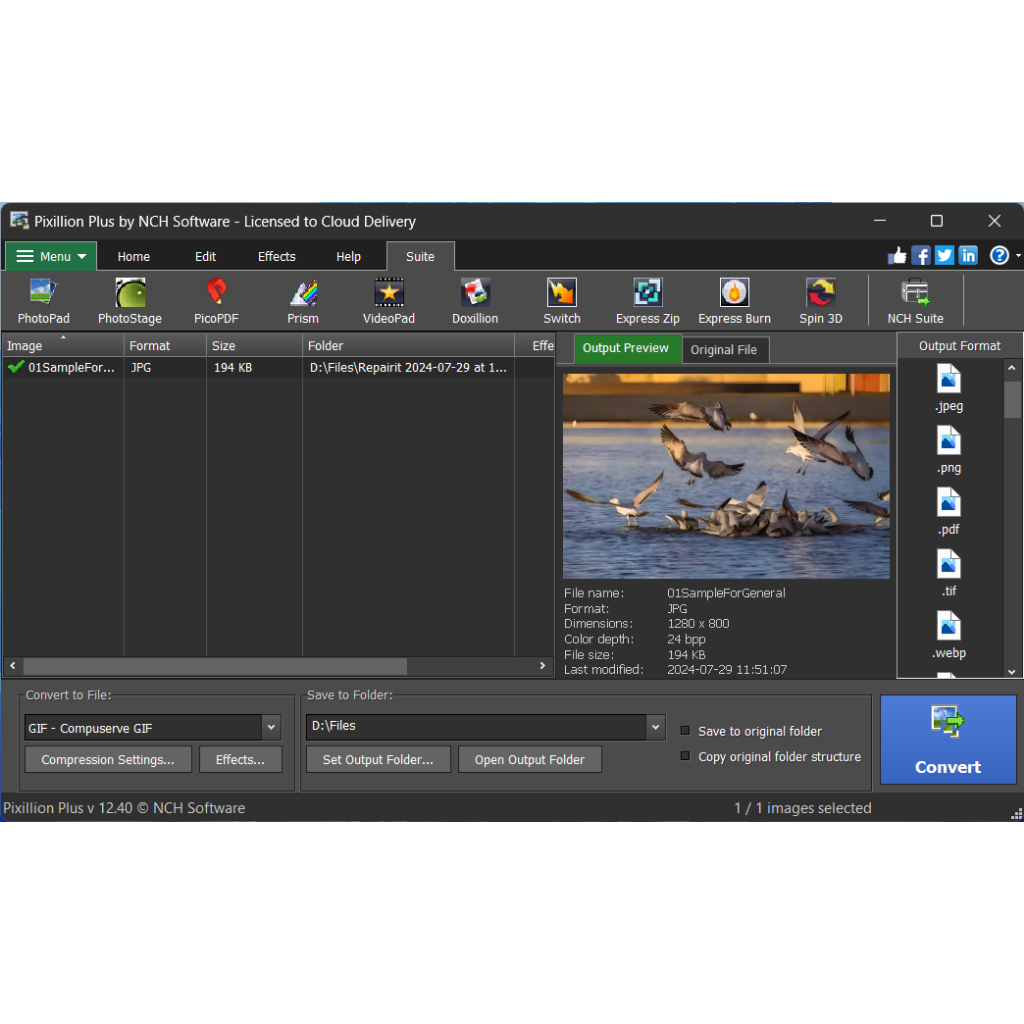Pick the .webp output format
This screenshot has width=1024, height=1024.
pyautogui.click(x=948, y=635)
